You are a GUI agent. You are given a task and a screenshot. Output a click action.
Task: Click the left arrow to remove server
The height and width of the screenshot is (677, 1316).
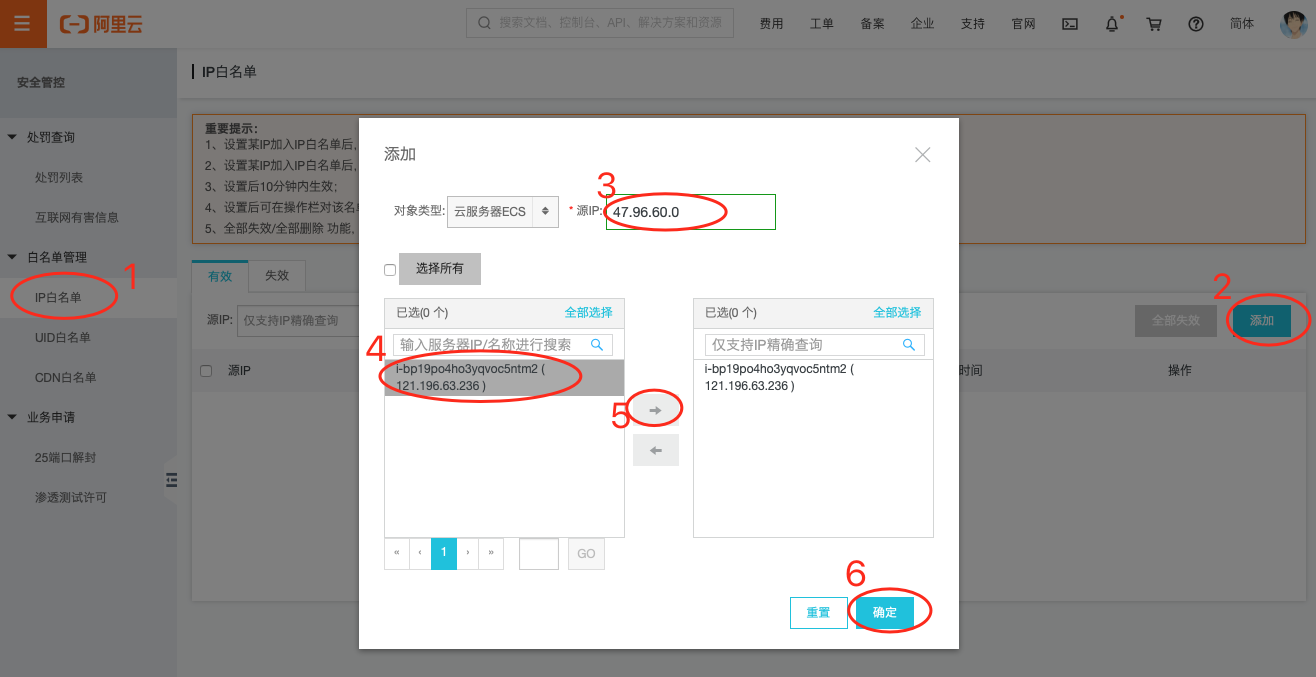(656, 450)
